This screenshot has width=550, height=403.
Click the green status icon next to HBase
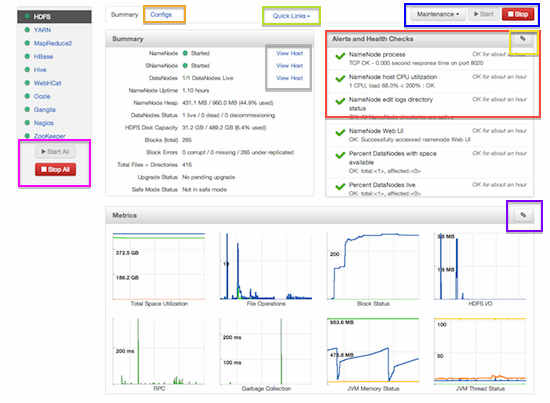(27, 56)
